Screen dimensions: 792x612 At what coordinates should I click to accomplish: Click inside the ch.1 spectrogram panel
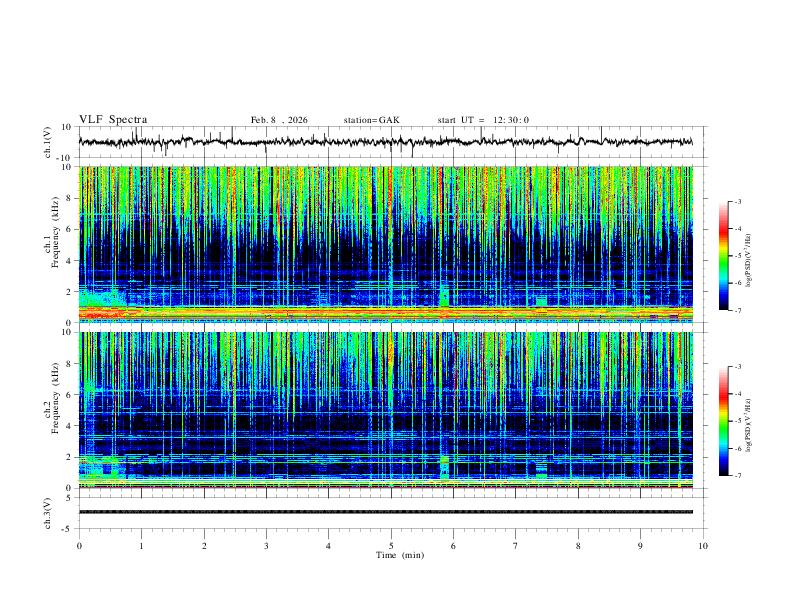point(385,244)
